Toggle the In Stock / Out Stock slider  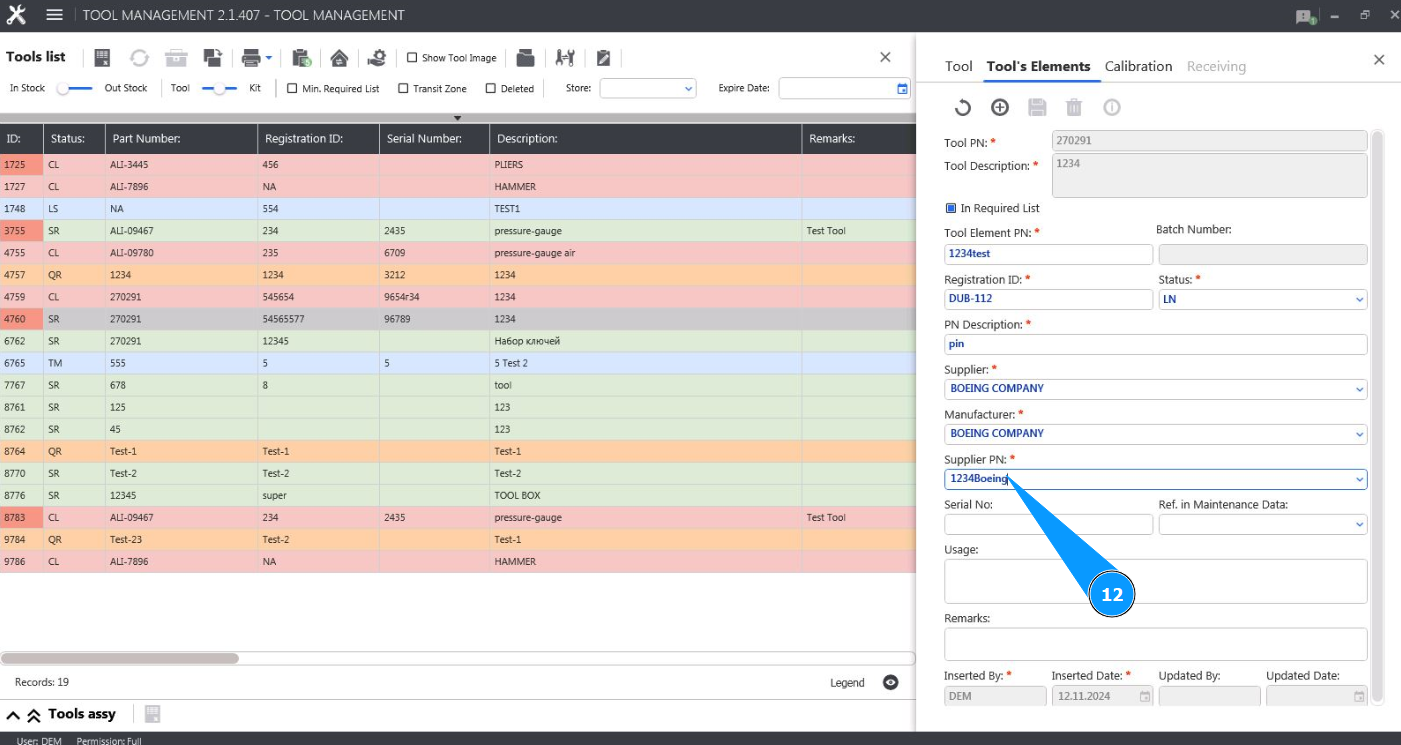75,89
